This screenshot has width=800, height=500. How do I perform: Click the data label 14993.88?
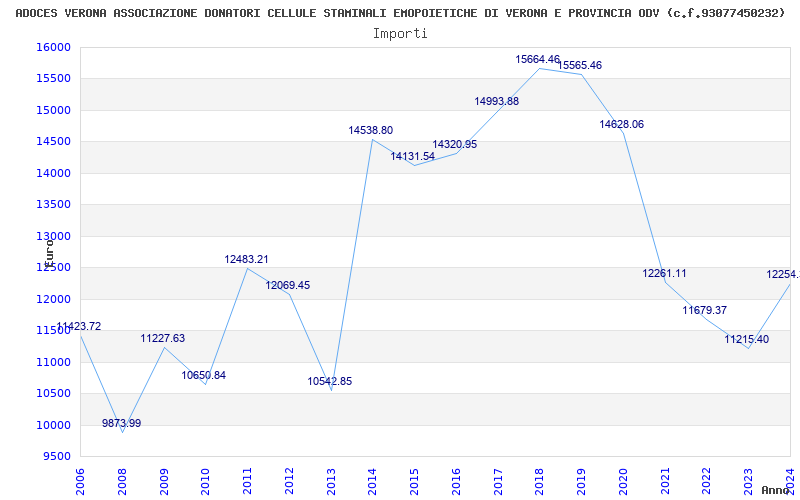496,102
